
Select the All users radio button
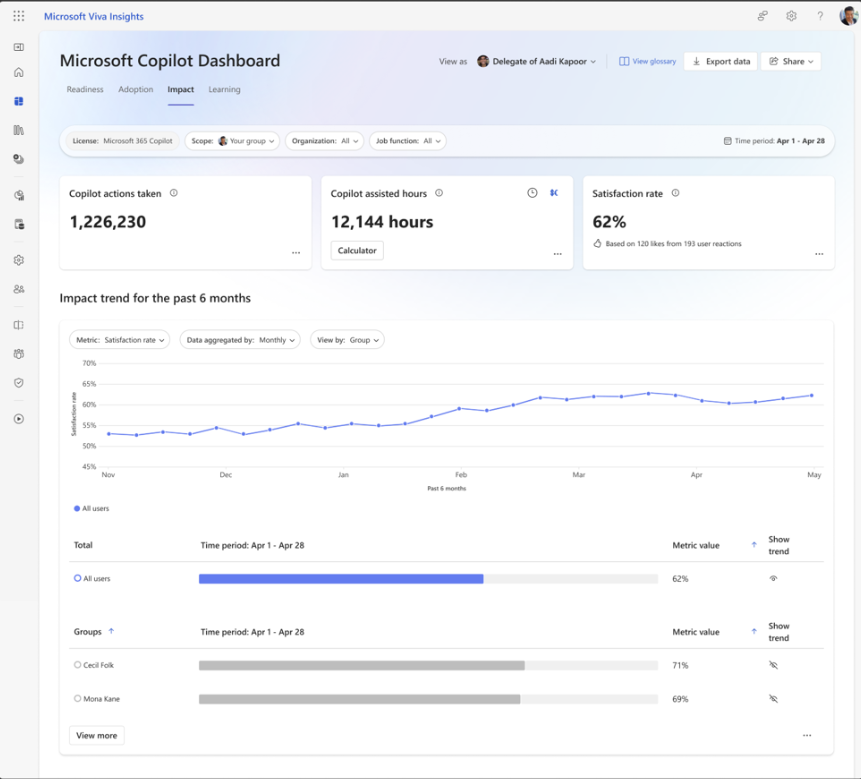78,578
